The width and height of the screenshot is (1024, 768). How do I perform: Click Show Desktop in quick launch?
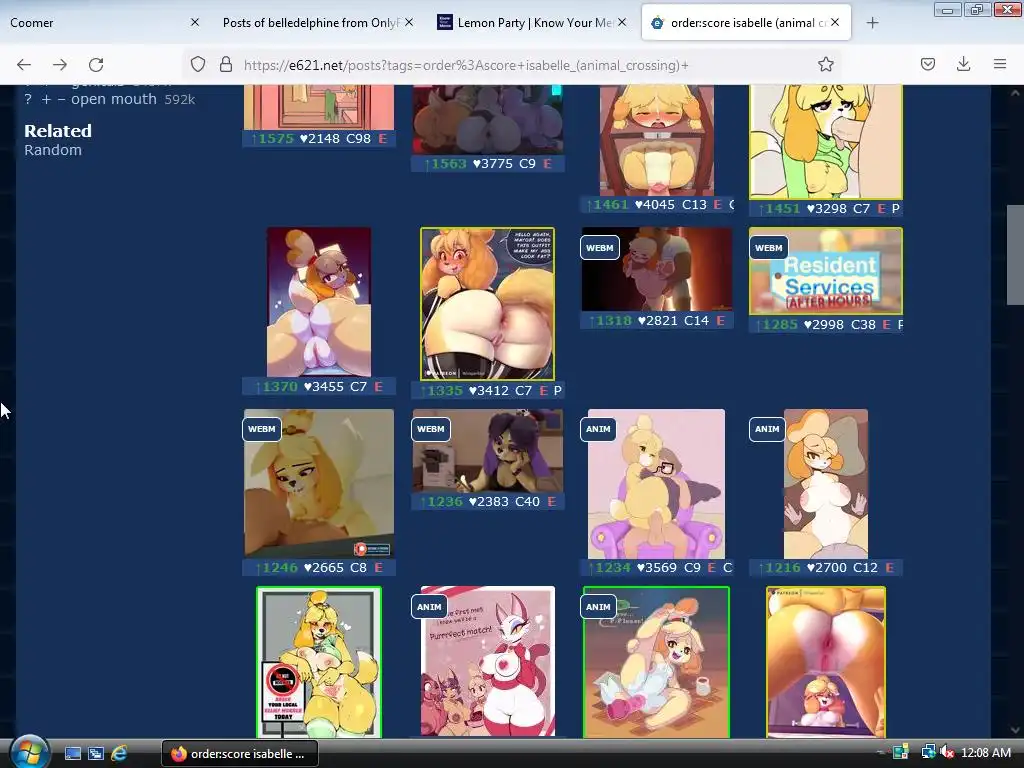coord(72,754)
